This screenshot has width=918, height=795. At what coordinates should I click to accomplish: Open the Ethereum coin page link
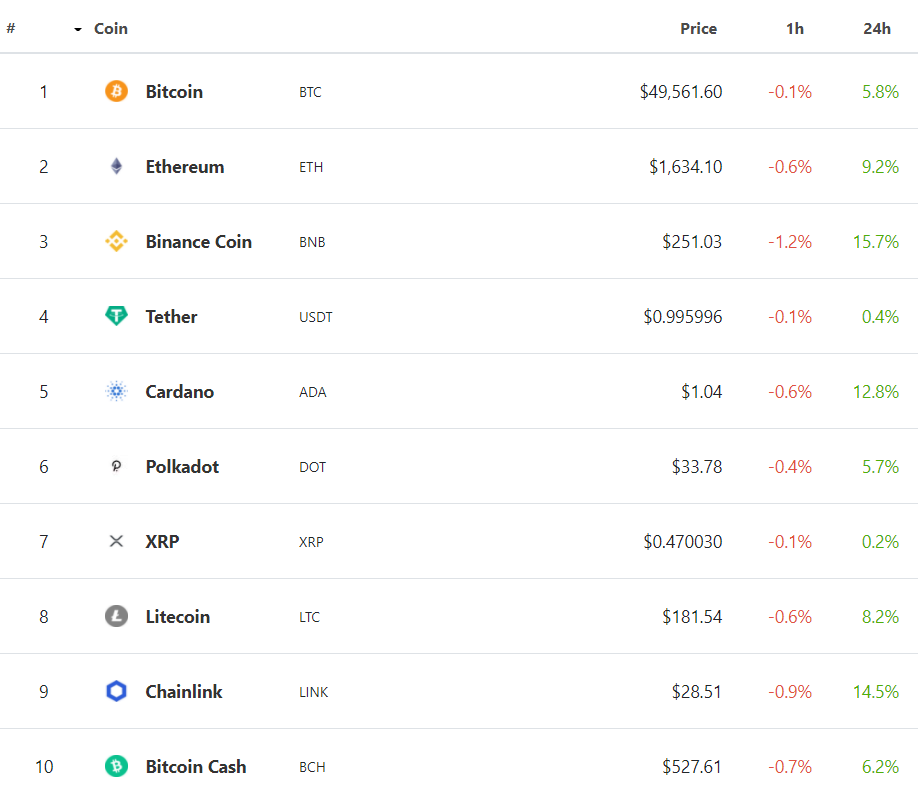coord(185,167)
